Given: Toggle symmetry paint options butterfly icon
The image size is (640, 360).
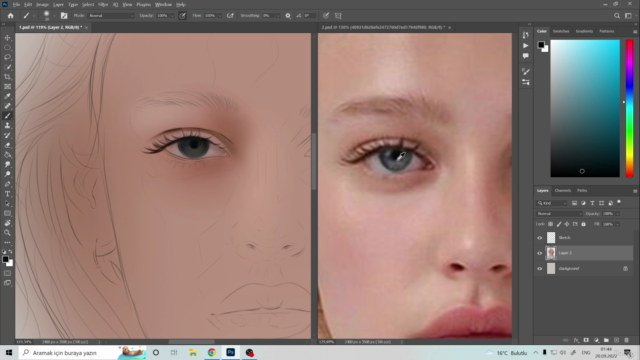Looking at the screenshot, I should click(338, 16).
